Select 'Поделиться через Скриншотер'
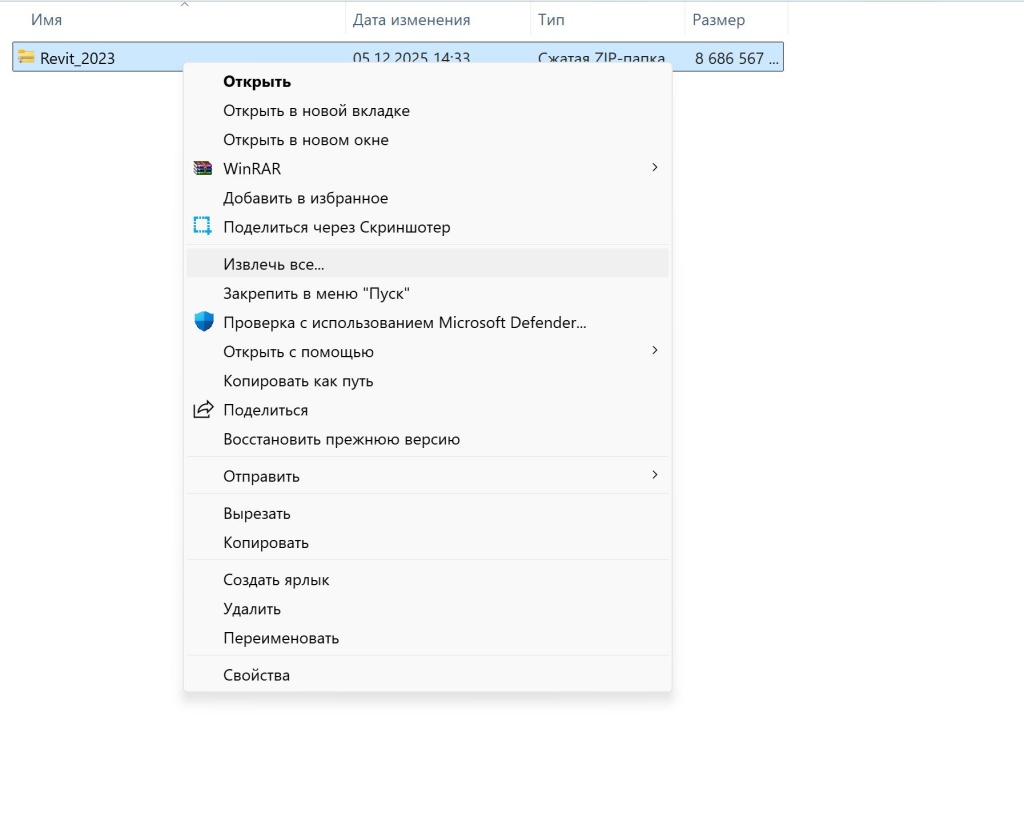This screenshot has height=824, width=1024. coord(428,227)
